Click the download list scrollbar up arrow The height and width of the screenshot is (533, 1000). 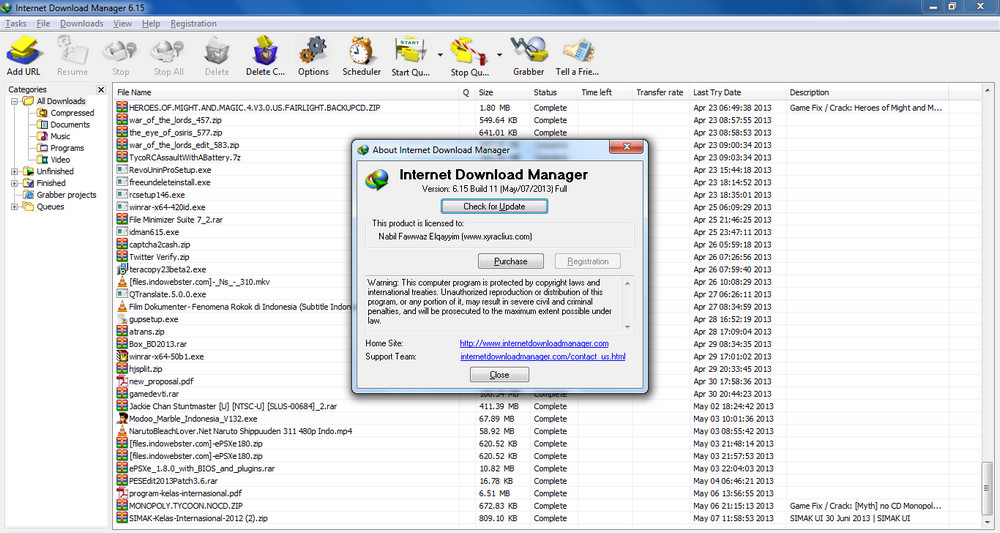987,91
